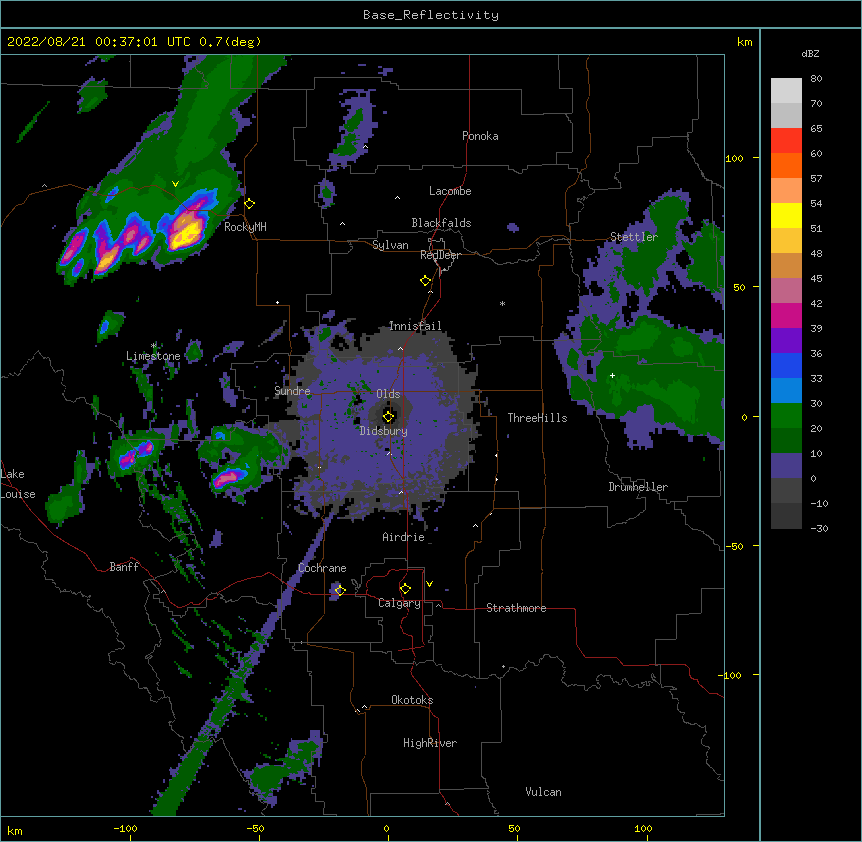Image resolution: width=862 pixels, height=842 pixels.
Task: Pick the light gray 70-80 dBZ swatch
Action: click(786, 91)
